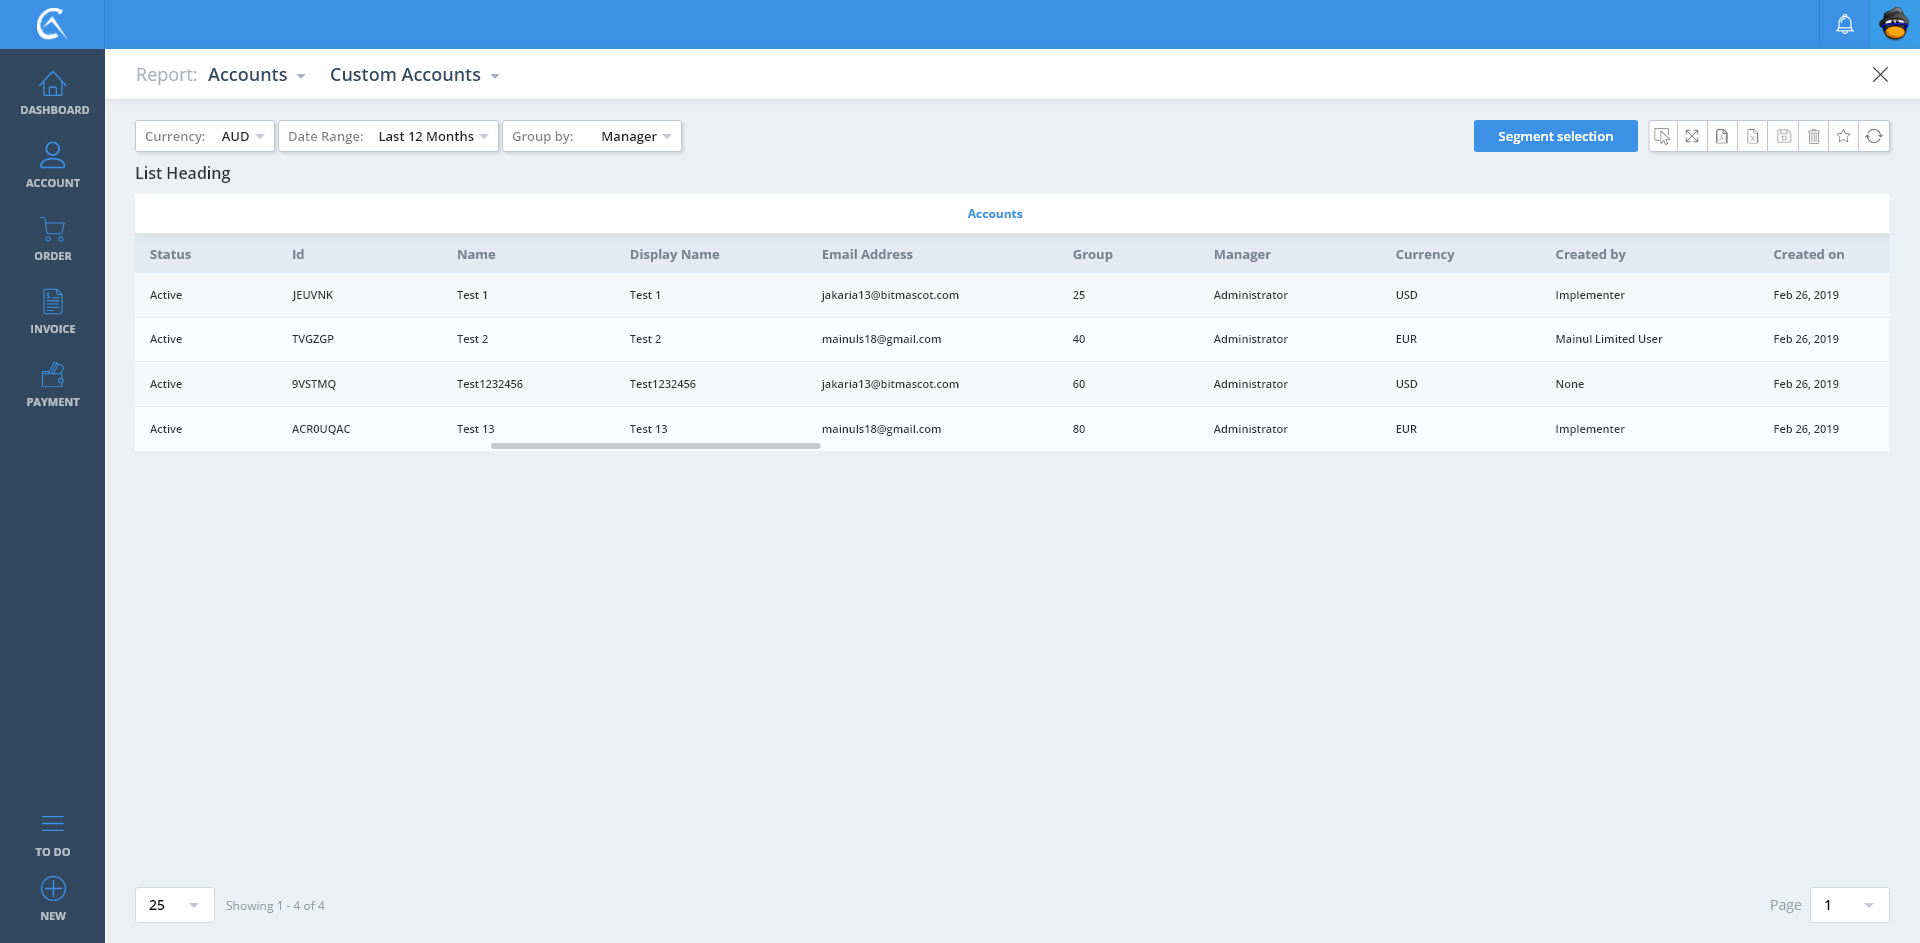The width and height of the screenshot is (1920, 943).
Task: Expand the Date Range dropdown
Action: click(388, 136)
